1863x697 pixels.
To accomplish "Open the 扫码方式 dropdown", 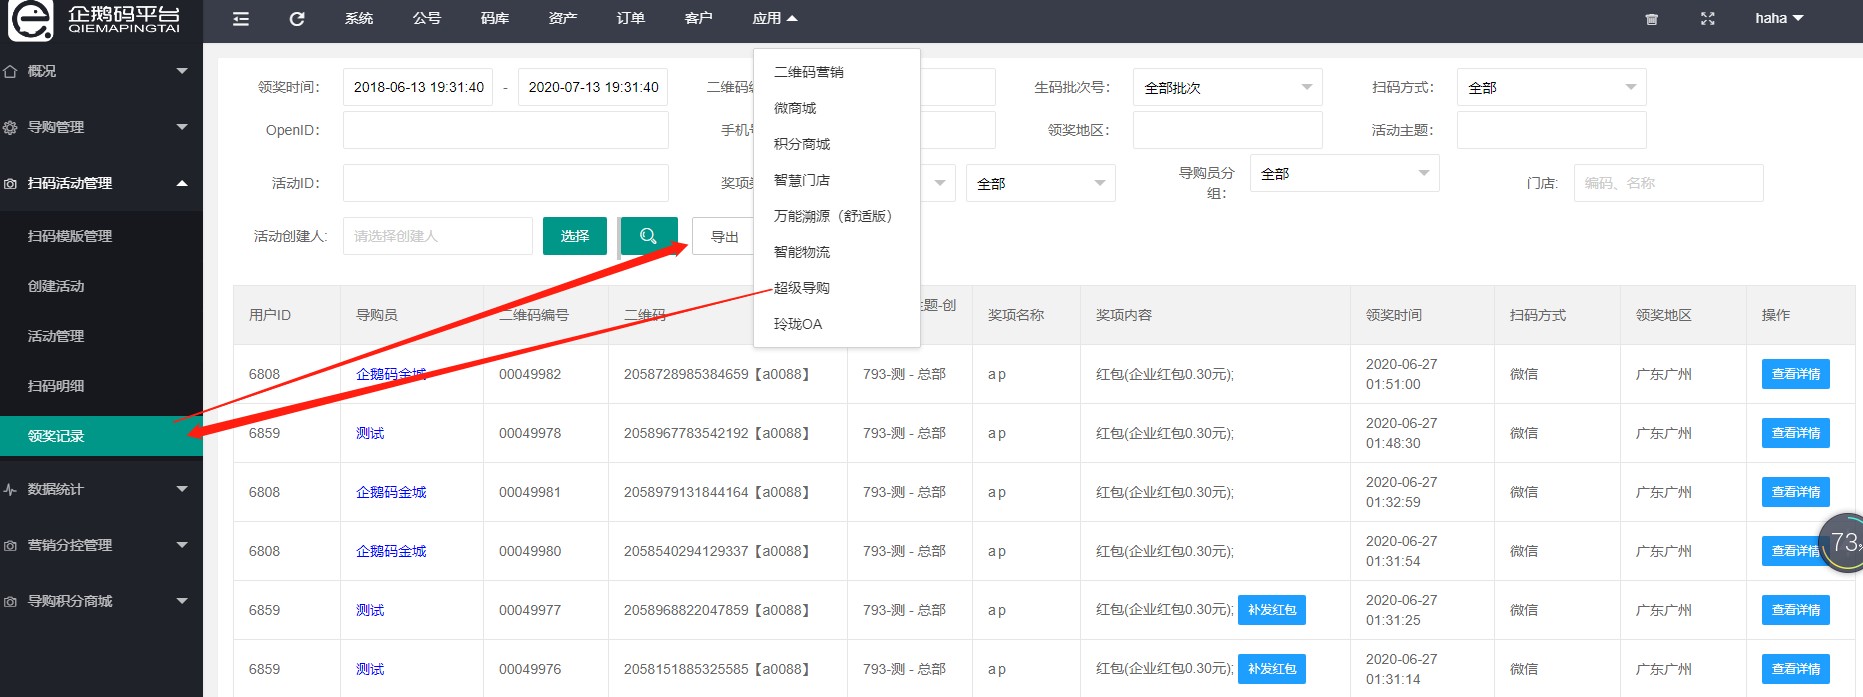I will click(x=1550, y=88).
